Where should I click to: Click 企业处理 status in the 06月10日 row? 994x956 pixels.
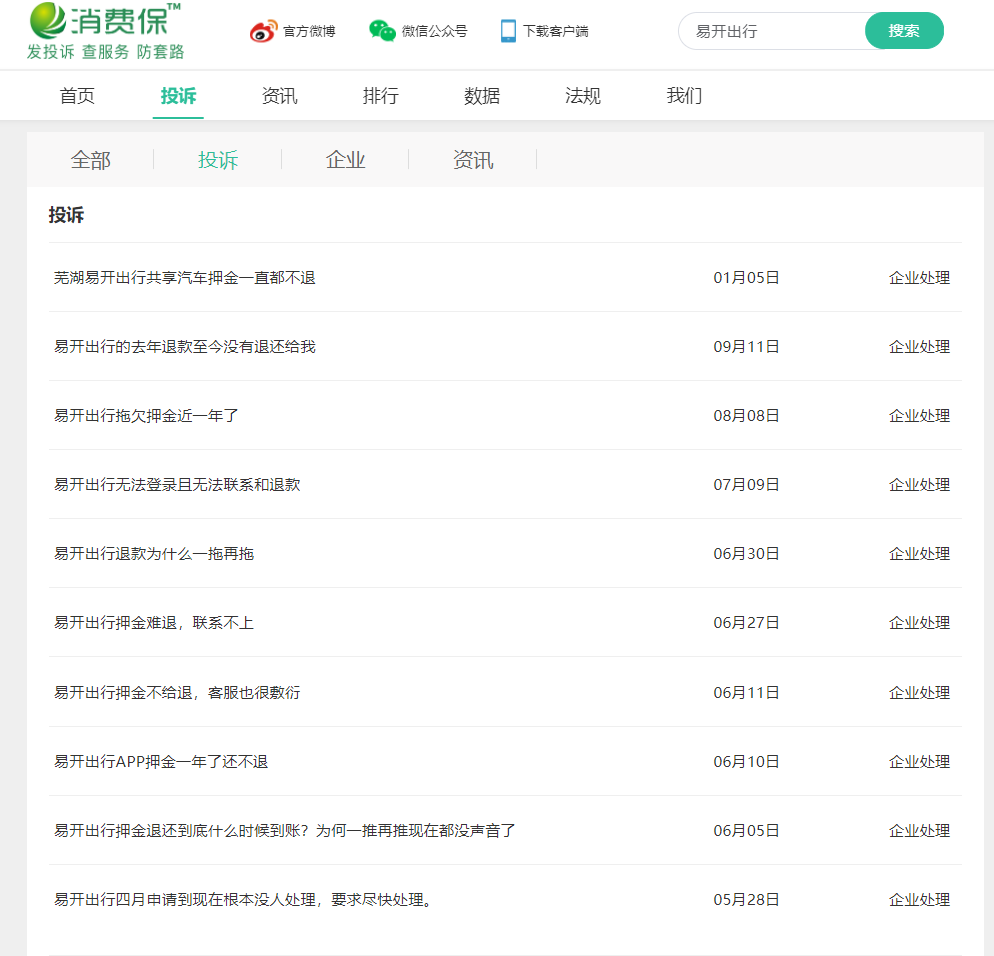[919, 762]
